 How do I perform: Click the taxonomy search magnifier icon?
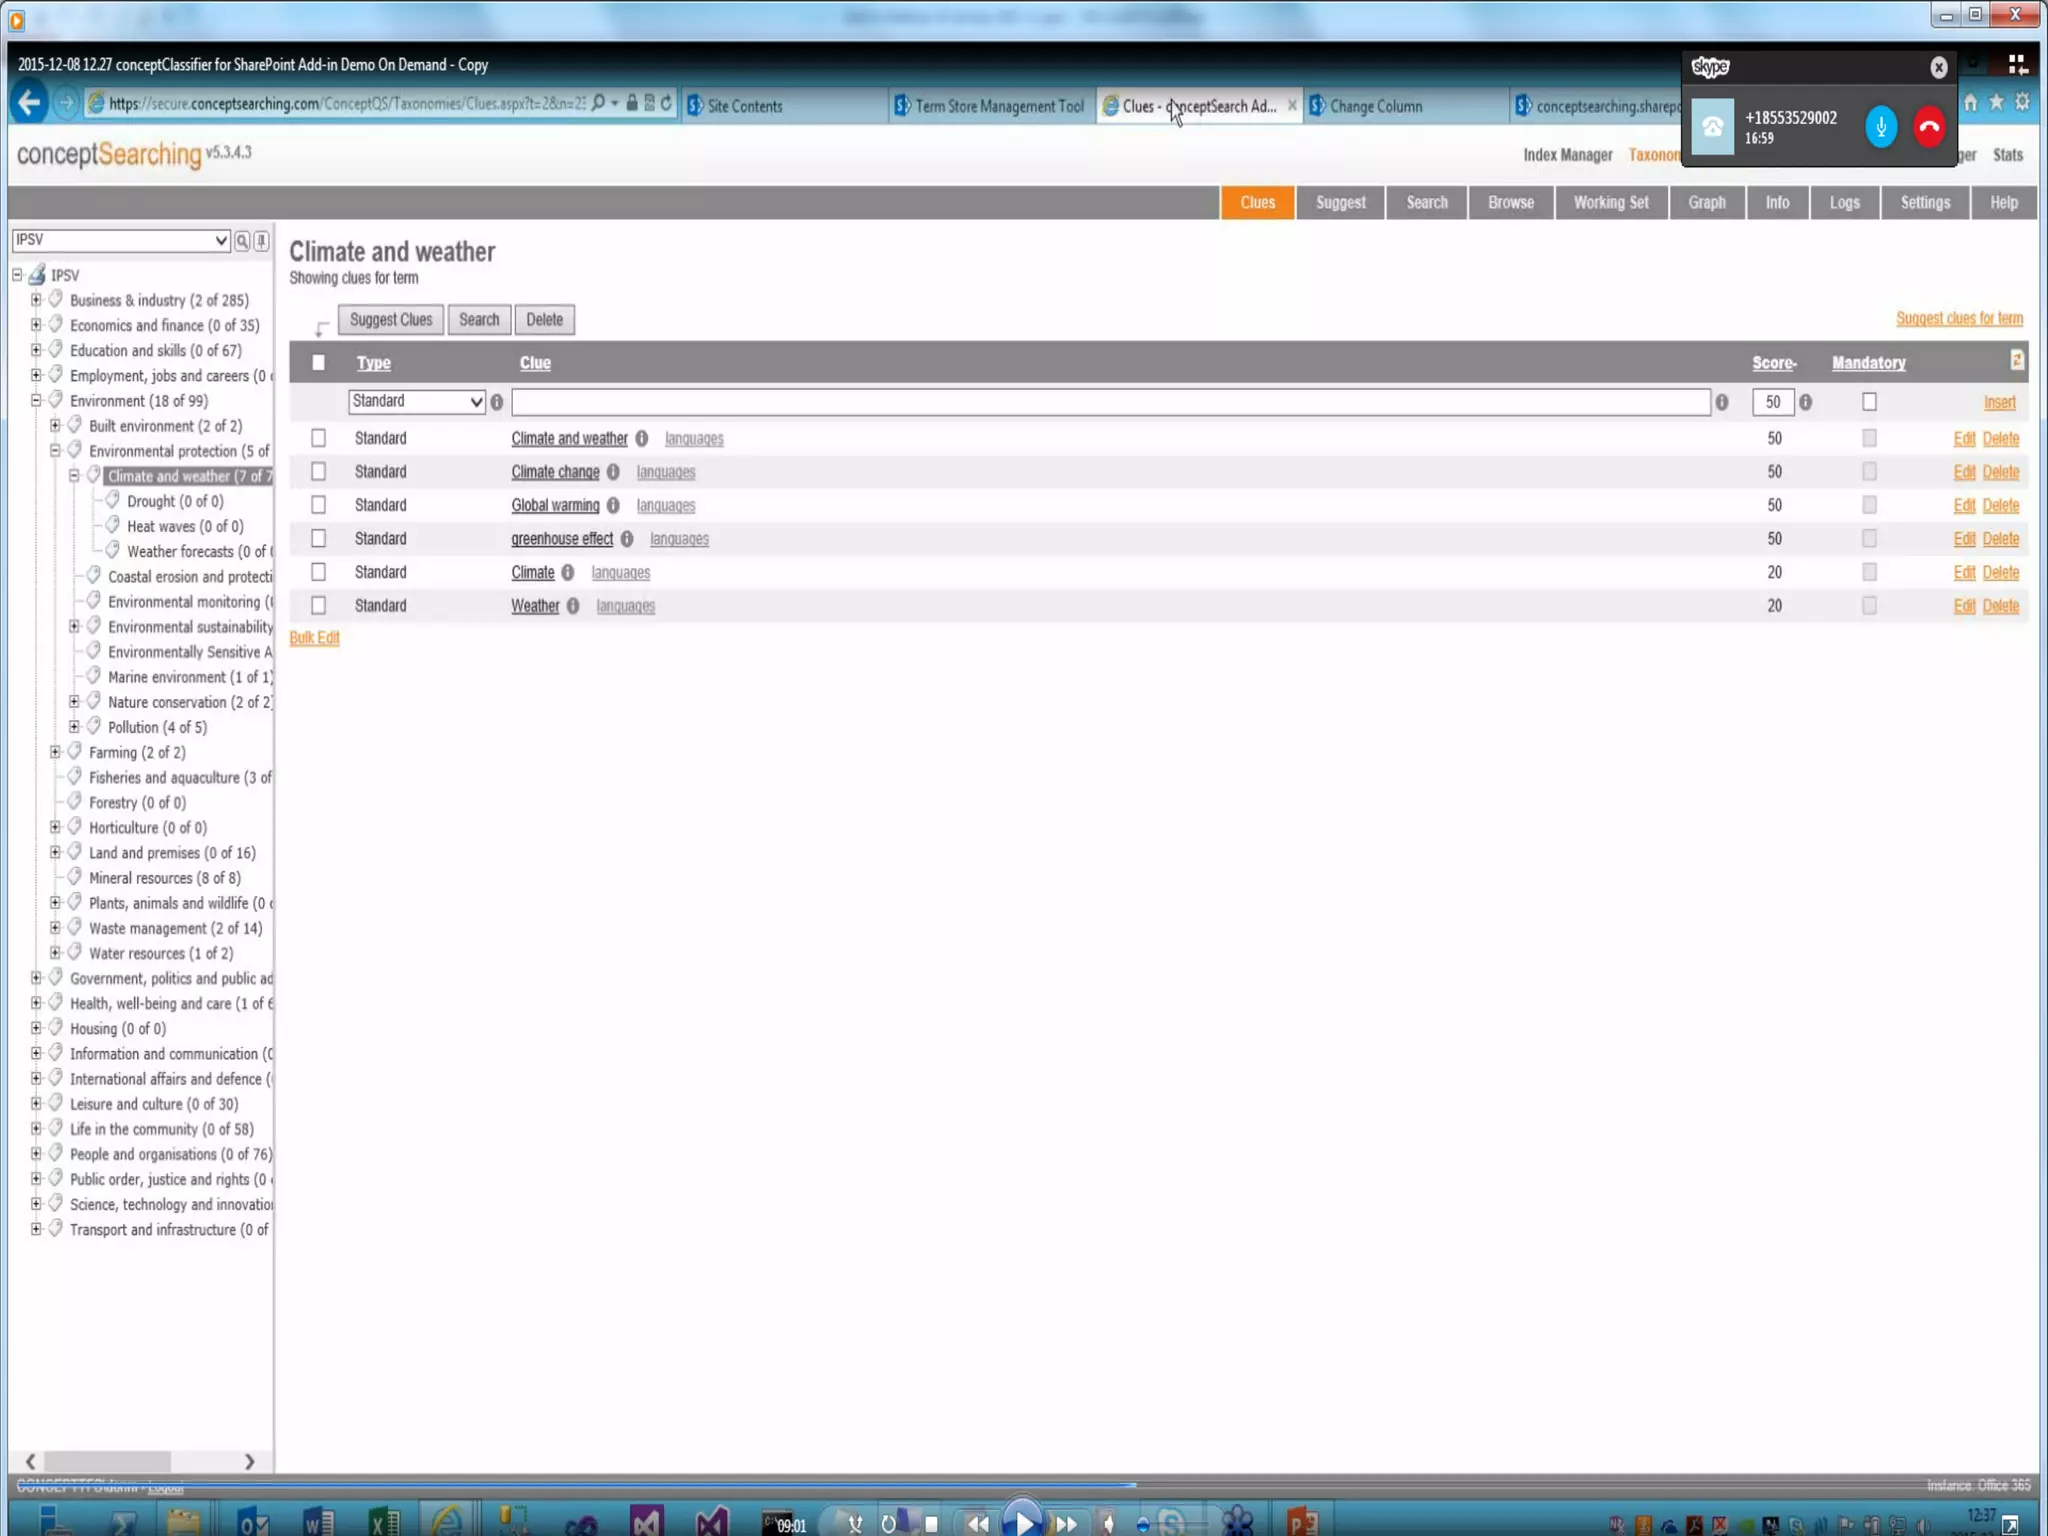[242, 240]
